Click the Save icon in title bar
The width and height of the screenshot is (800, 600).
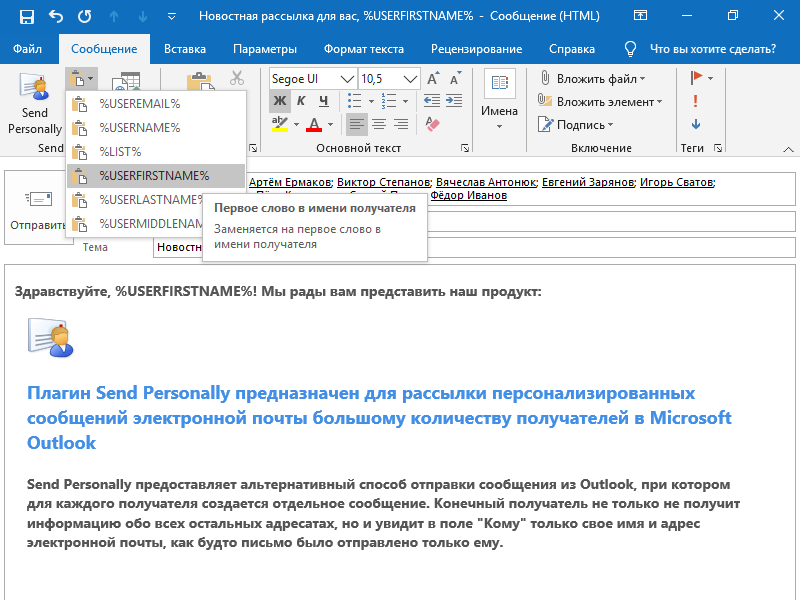tap(26, 17)
